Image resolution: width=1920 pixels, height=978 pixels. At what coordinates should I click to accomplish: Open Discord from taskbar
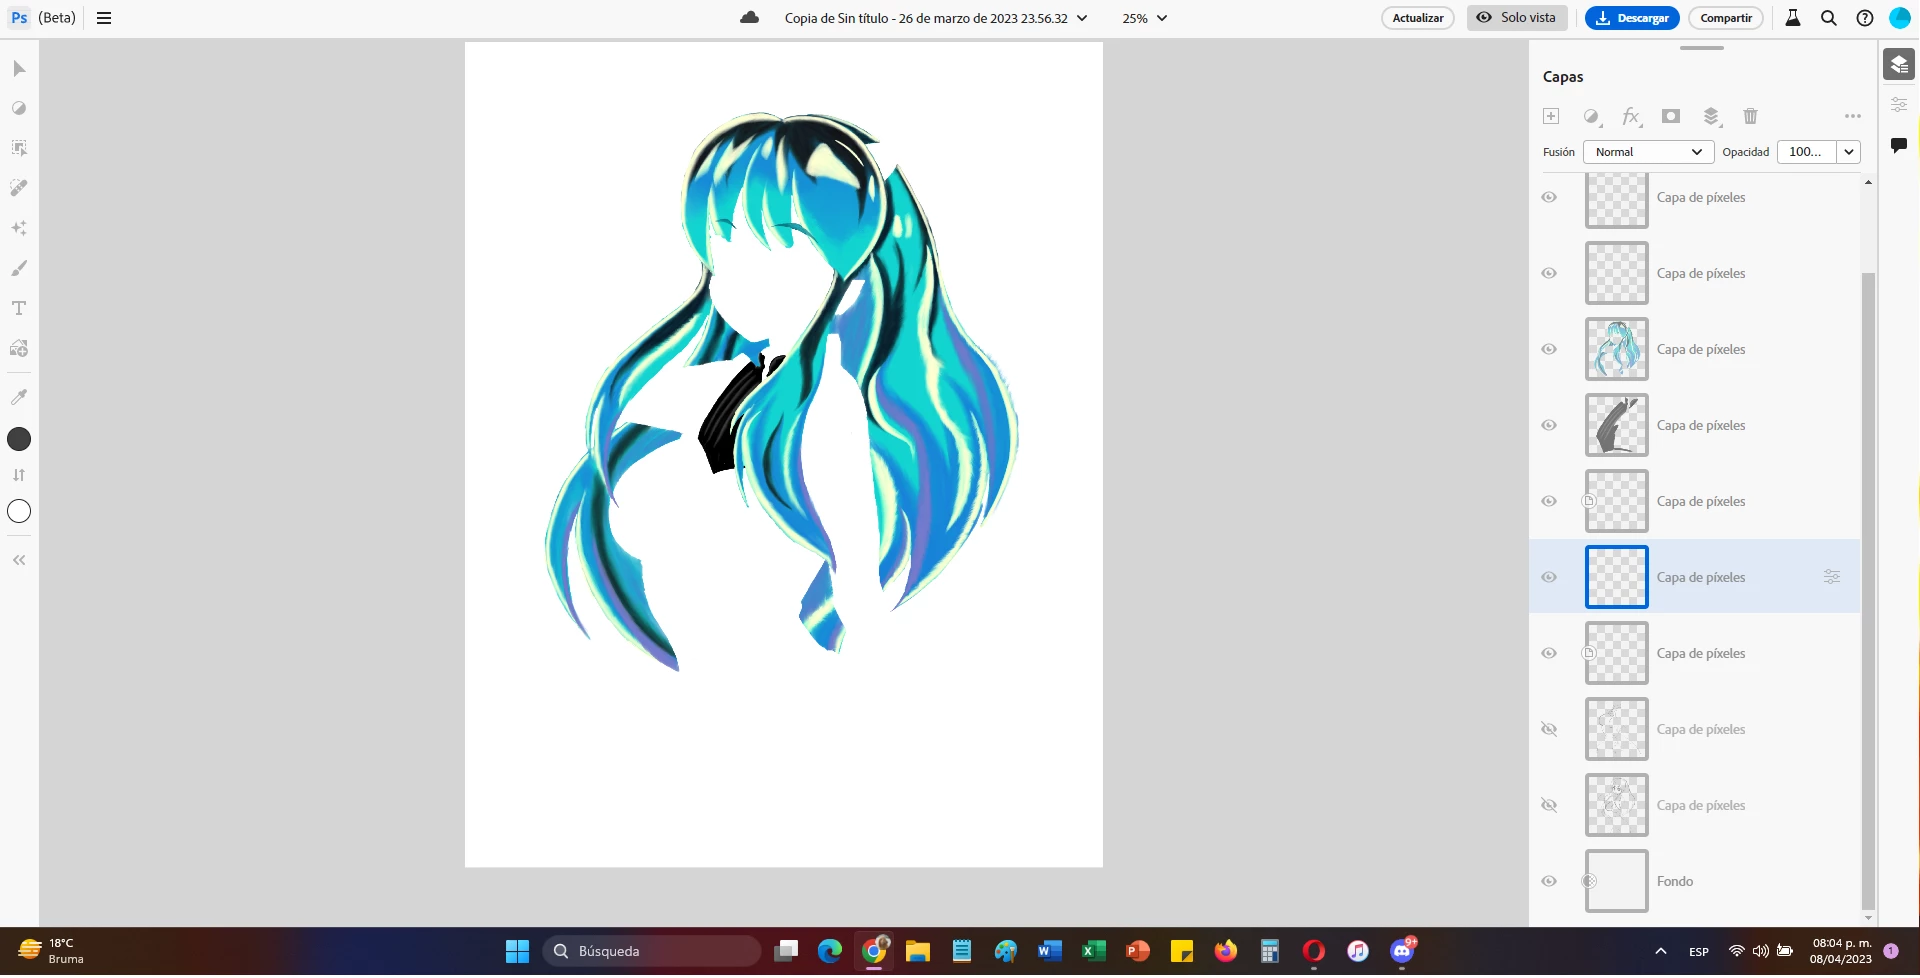pos(1402,951)
